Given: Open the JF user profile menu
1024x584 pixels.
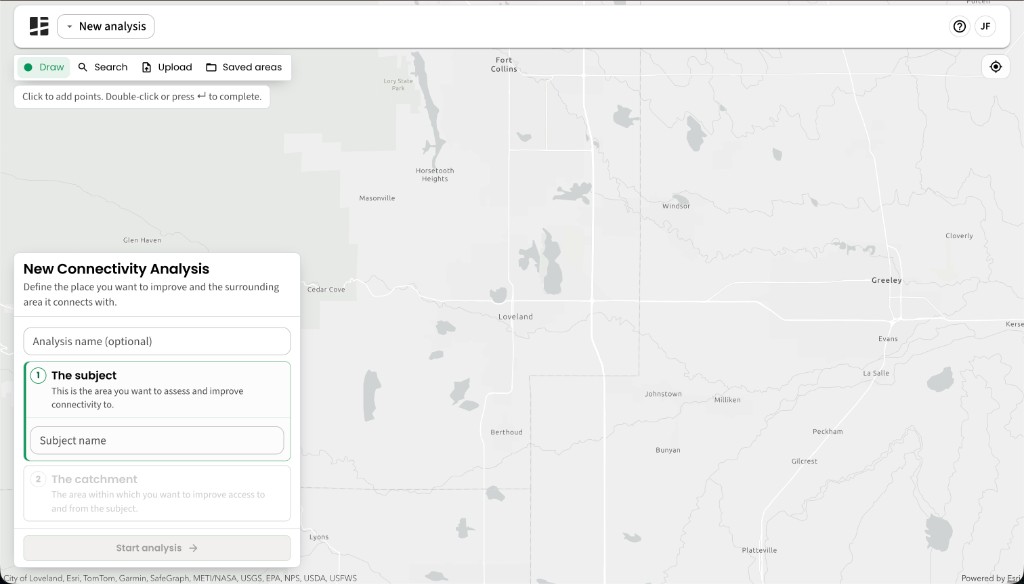Looking at the screenshot, I should pos(985,26).
